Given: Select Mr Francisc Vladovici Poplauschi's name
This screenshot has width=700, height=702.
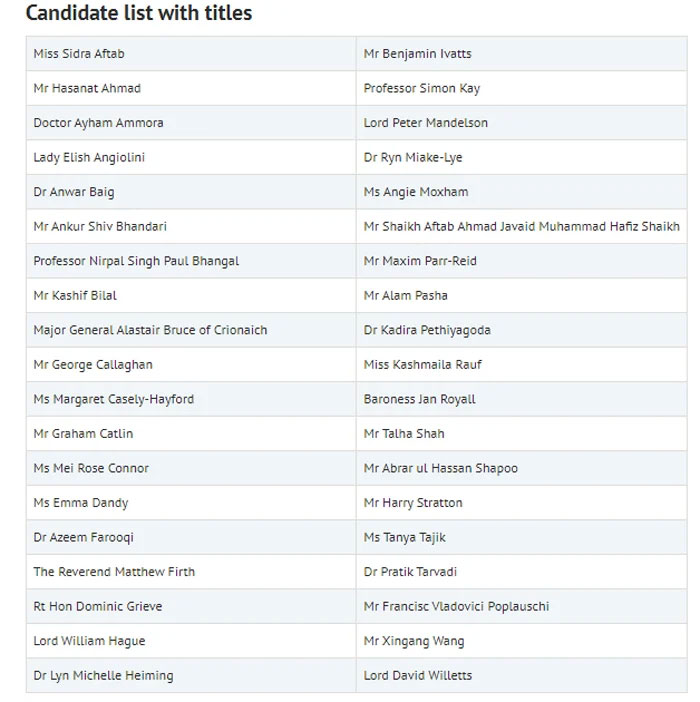Looking at the screenshot, I should tap(456, 606).
